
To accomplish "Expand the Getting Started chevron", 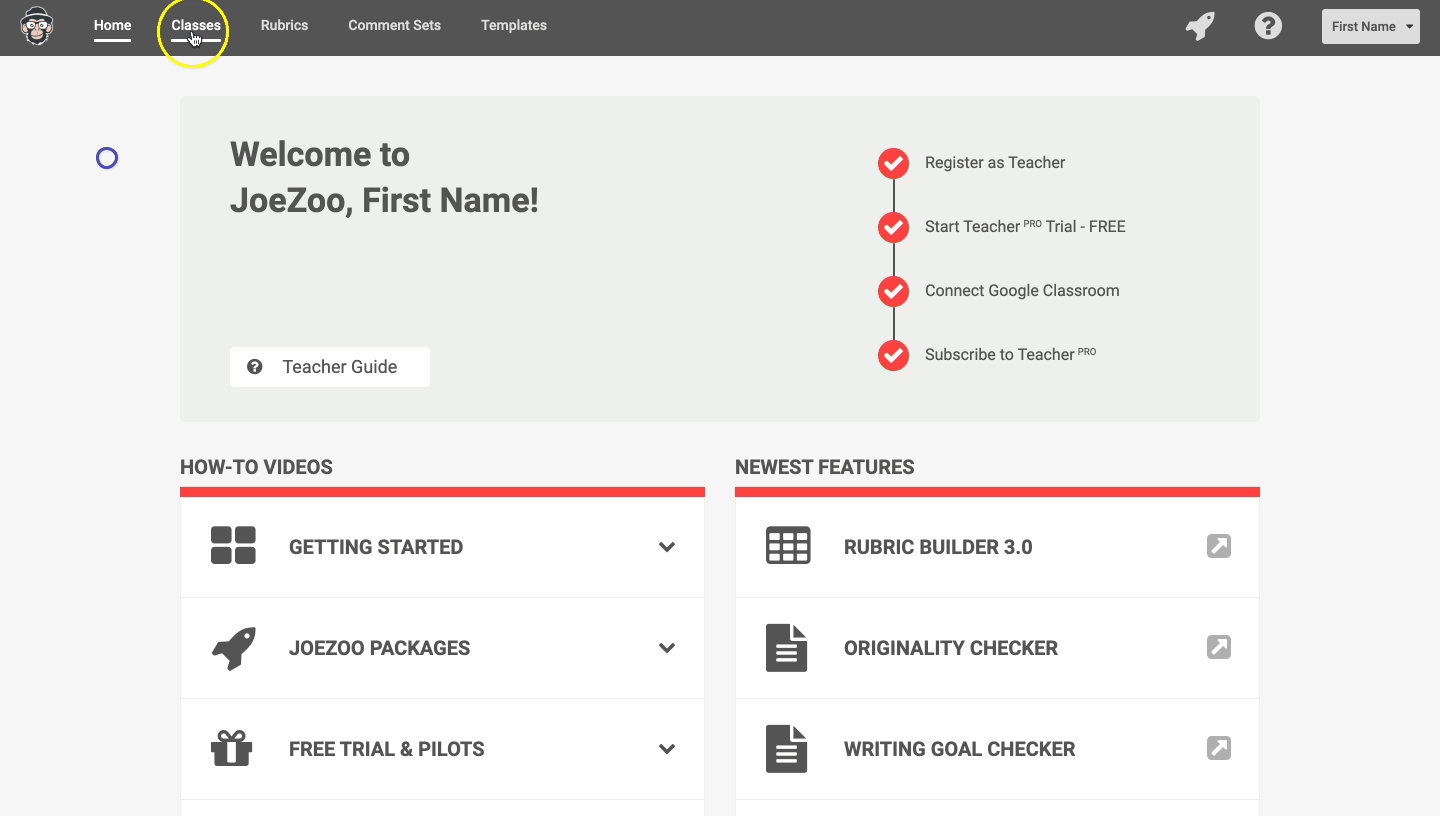I will pyautogui.click(x=667, y=547).
